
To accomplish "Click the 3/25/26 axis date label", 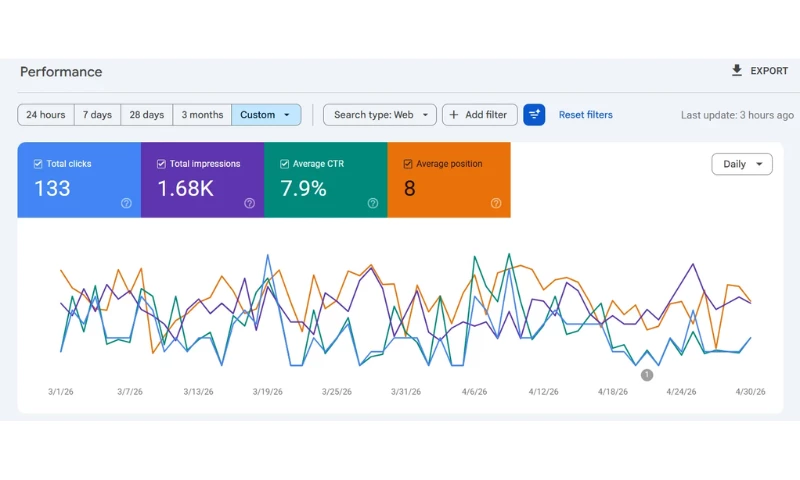I will pyautogui.click(x=337, y=392).
